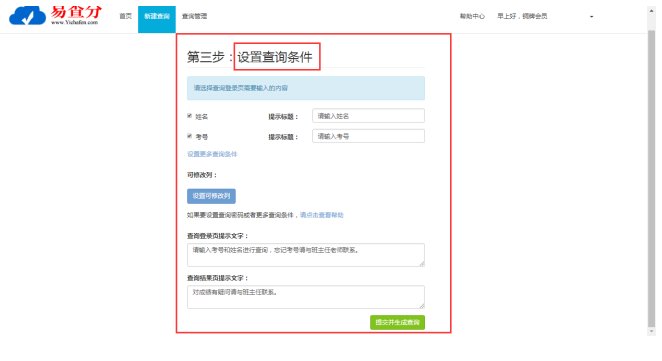Click the page scrollbar up arrow
The image size is (662, 361).
651,11
